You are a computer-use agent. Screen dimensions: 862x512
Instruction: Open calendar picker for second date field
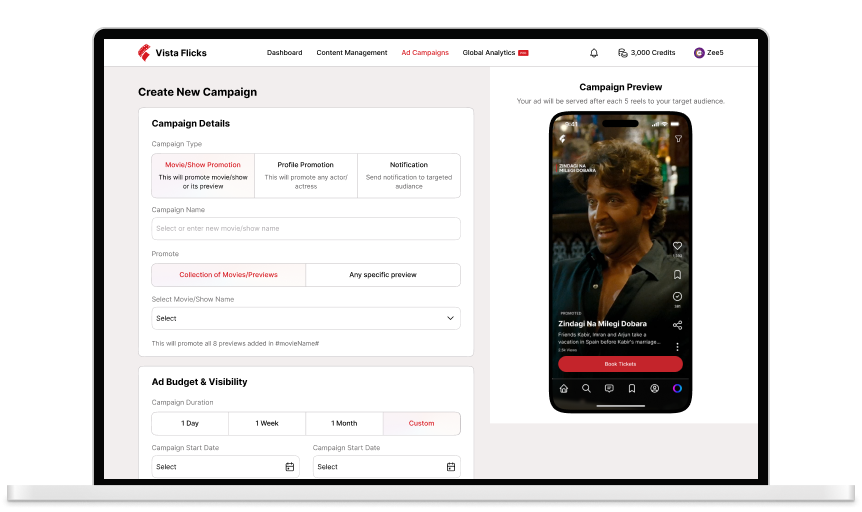coord(451,467)
